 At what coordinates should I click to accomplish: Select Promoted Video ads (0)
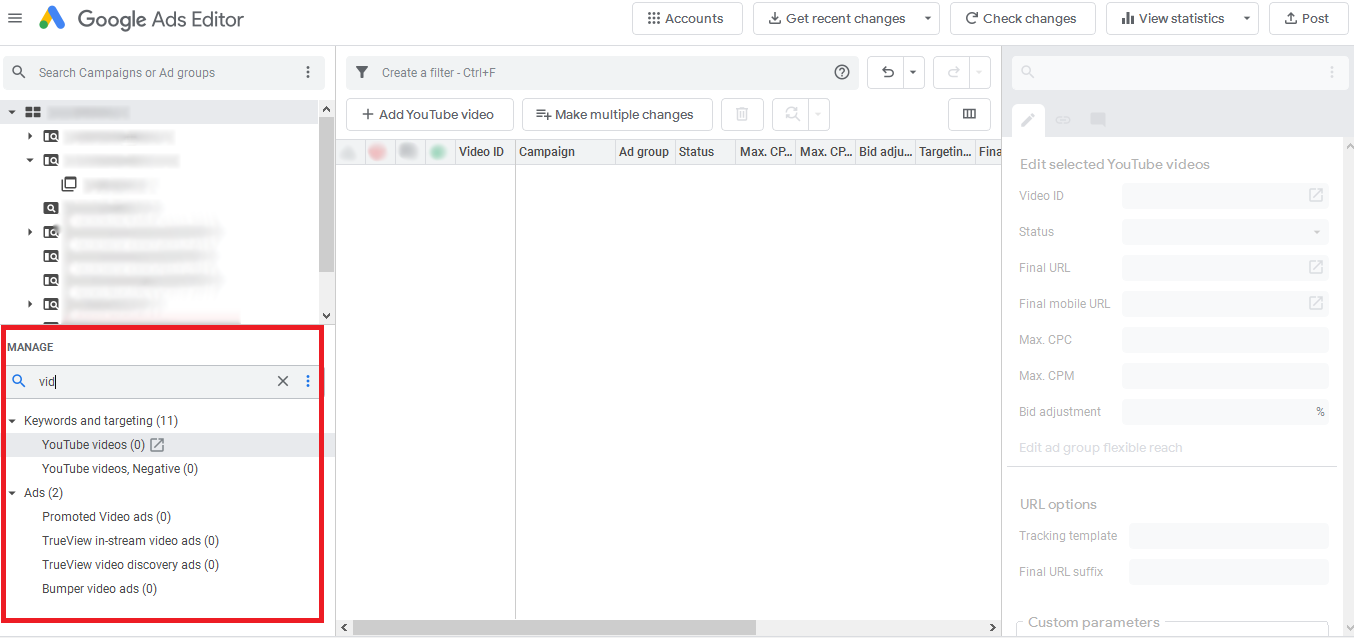pyautogui.click(x=106, y=517)
